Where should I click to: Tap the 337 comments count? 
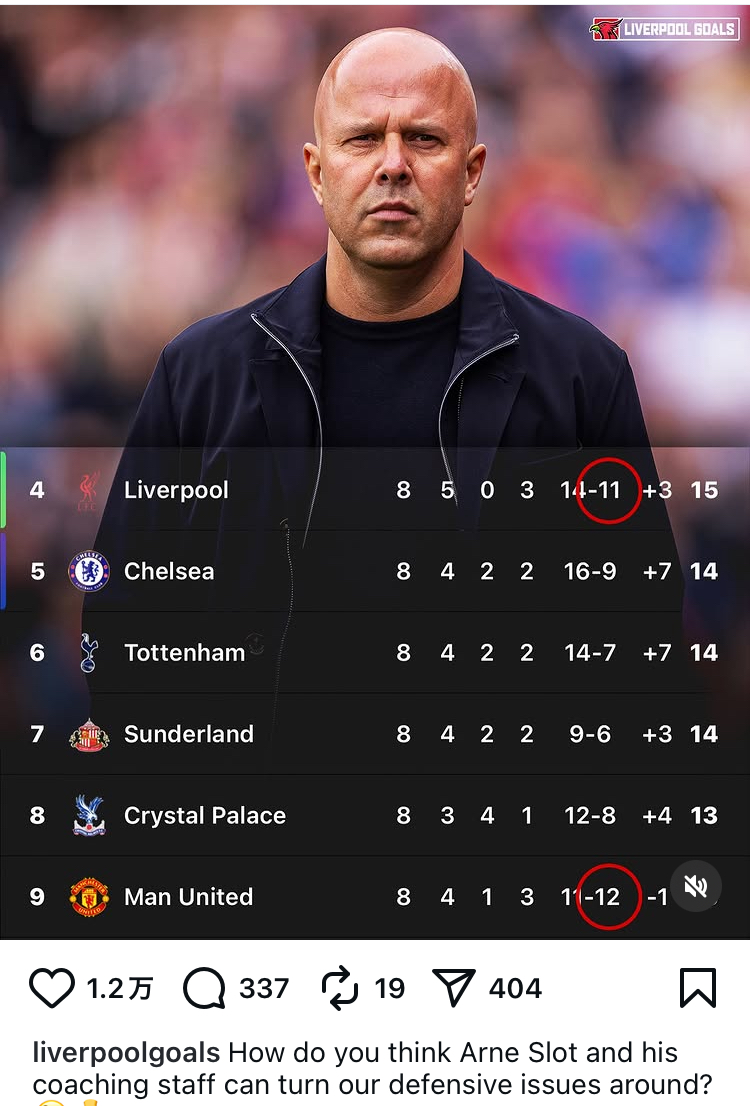[x=264, y=989]
